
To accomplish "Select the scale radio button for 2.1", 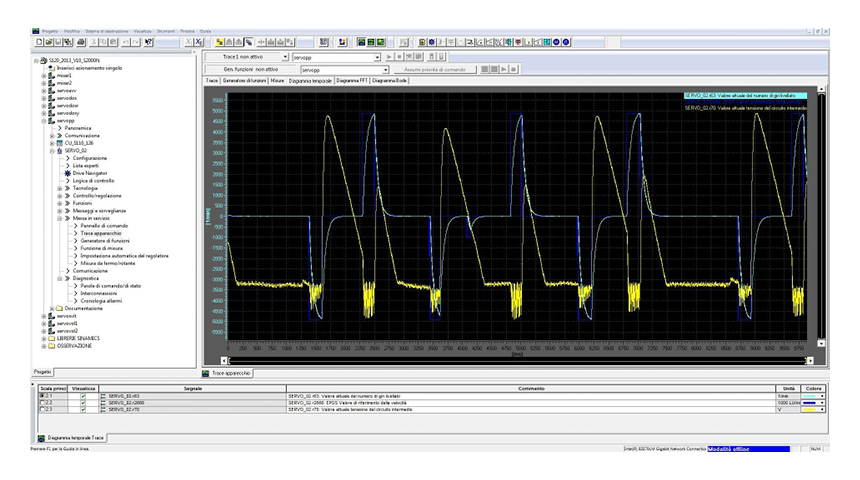I will click(42, 396).
